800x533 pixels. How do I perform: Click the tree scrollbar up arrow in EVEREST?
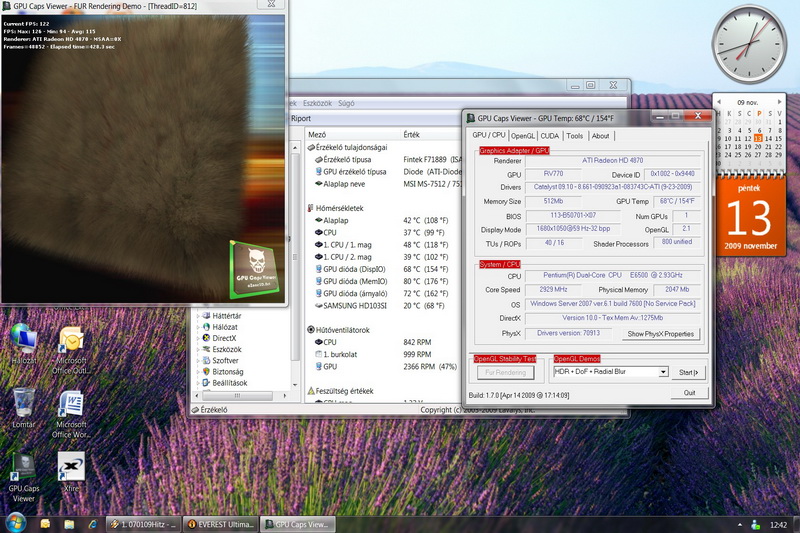[295, 147]
